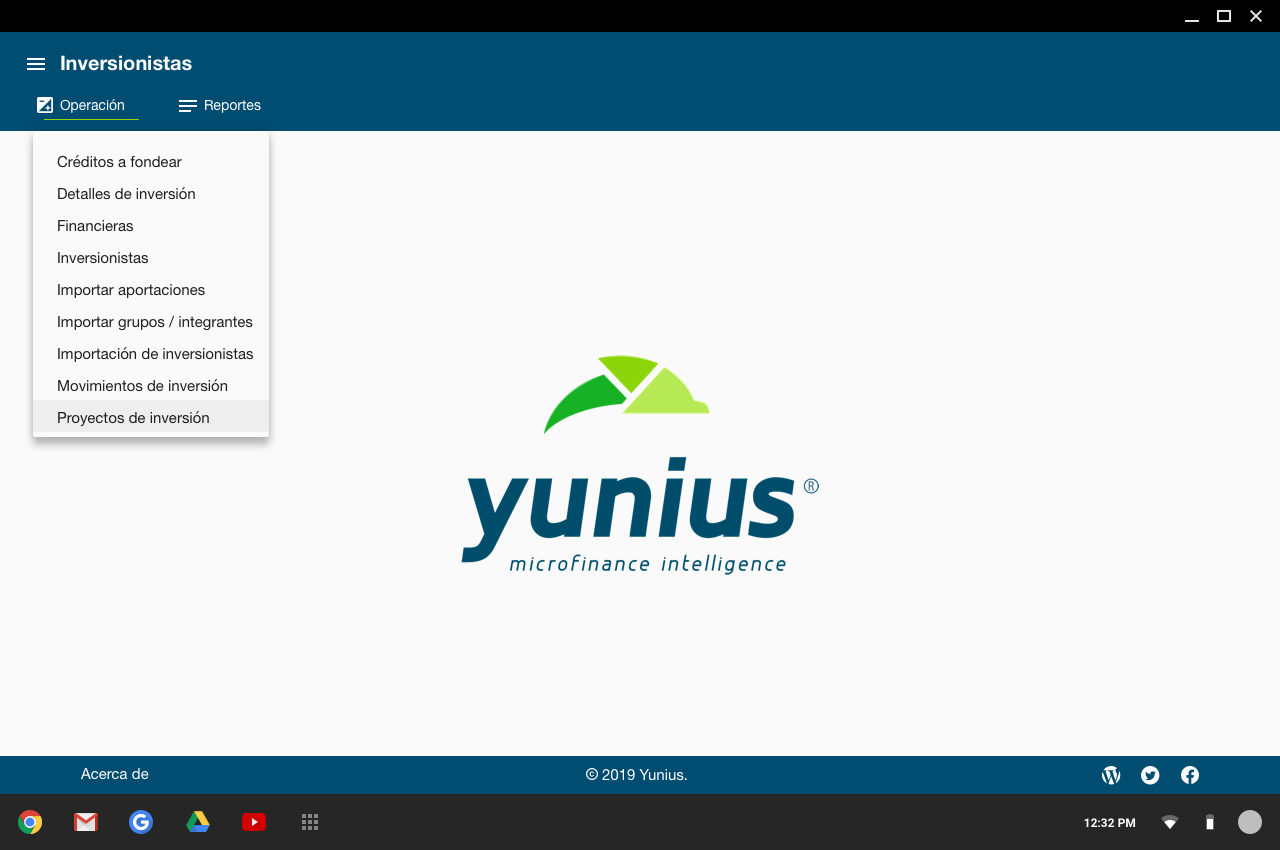Select Movimientos de inversión entry

142,386
